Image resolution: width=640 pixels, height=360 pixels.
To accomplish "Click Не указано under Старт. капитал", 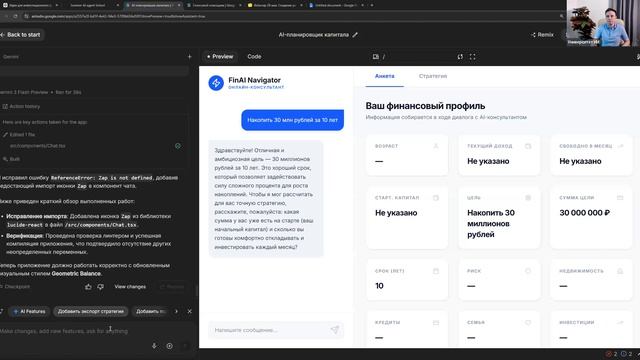I will click(396, 213).
